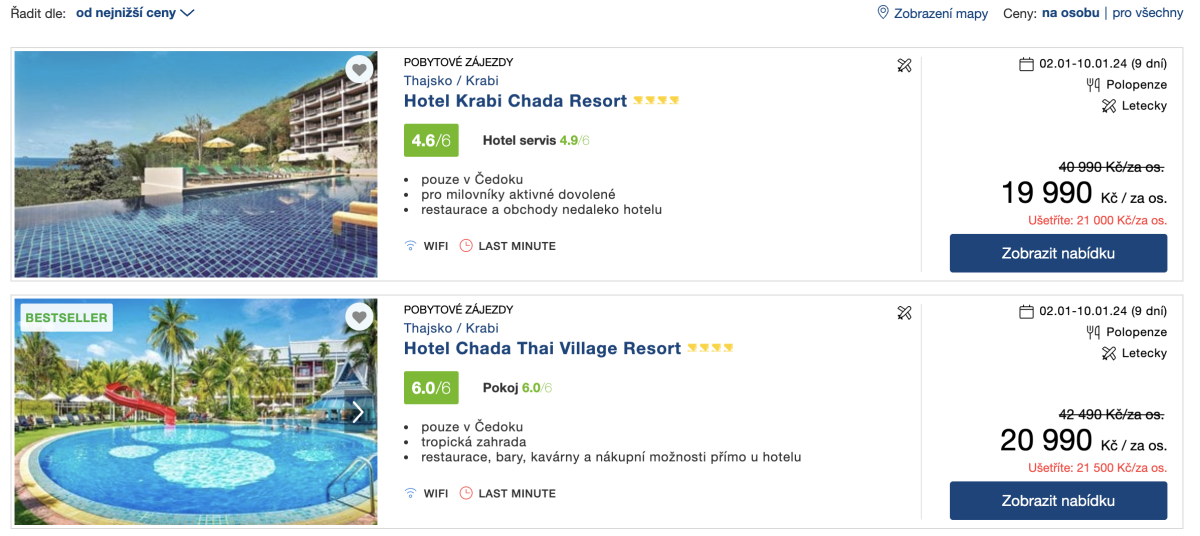
Task: Click the crossed plane icon on Chada Thai Village card
Action: (905, 313)
